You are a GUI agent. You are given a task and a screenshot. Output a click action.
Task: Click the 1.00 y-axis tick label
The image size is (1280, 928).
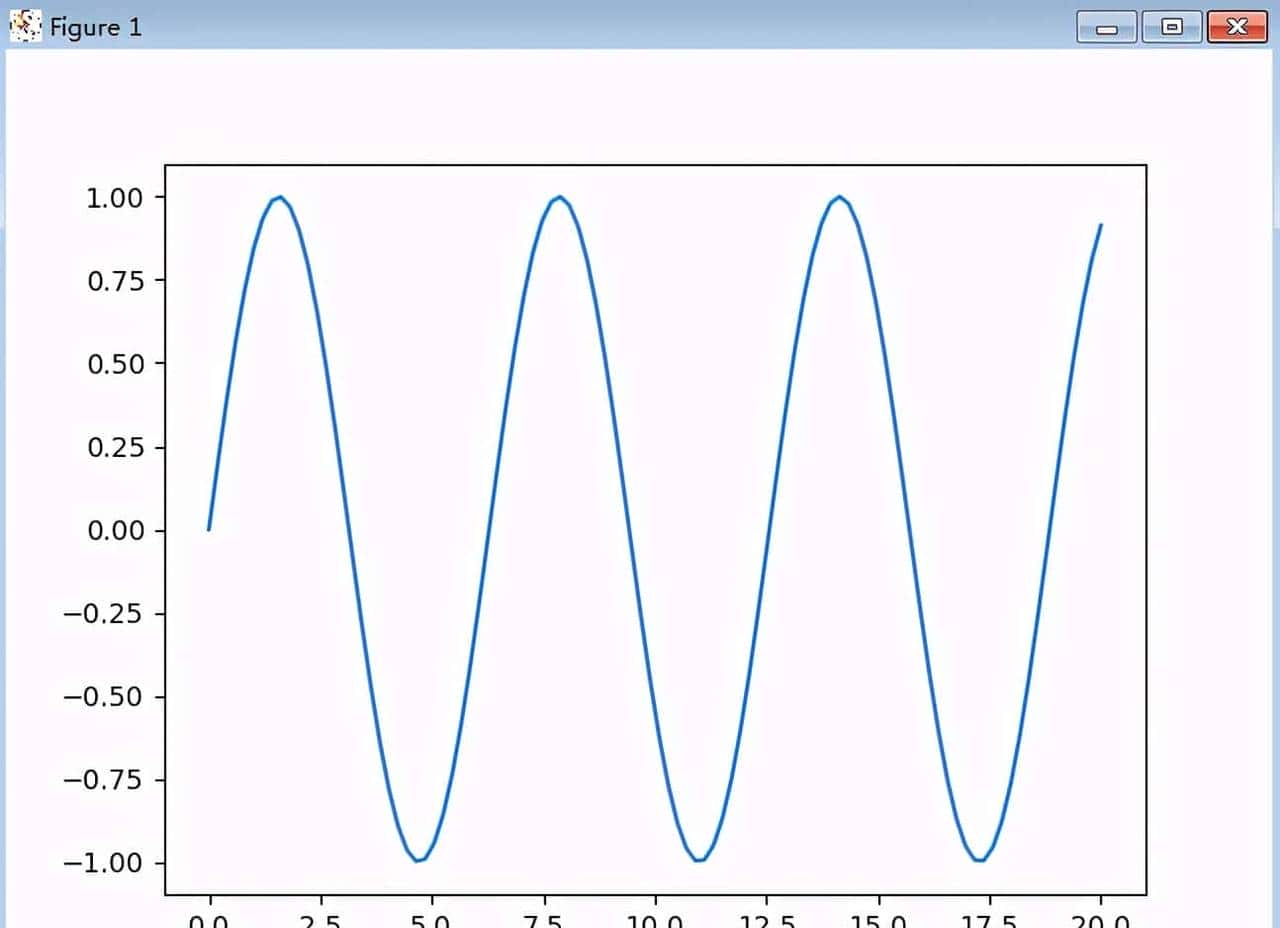coord(116,197)
